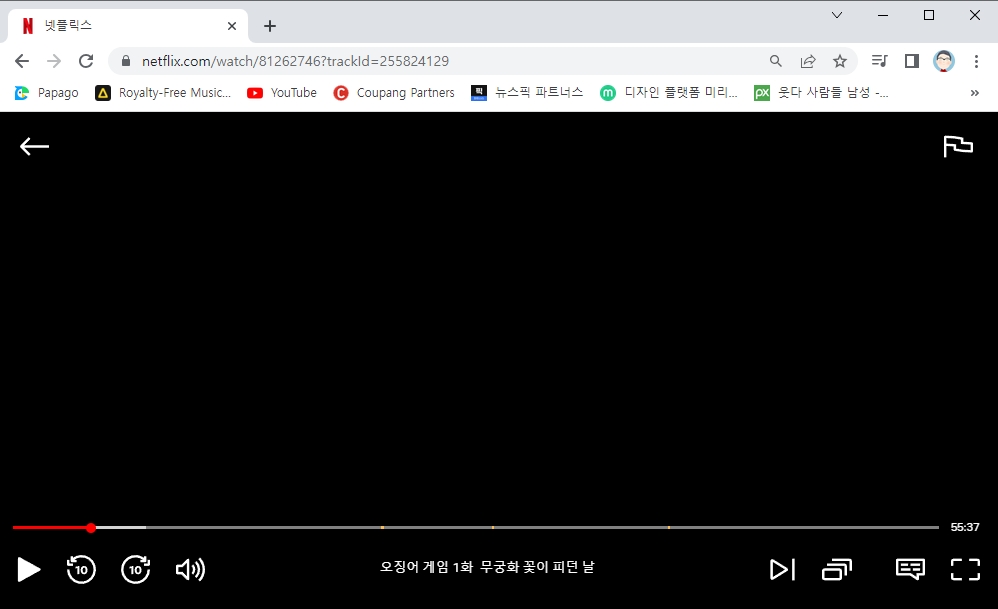
Task: Open a new browser tab
Action: (270, 26)
